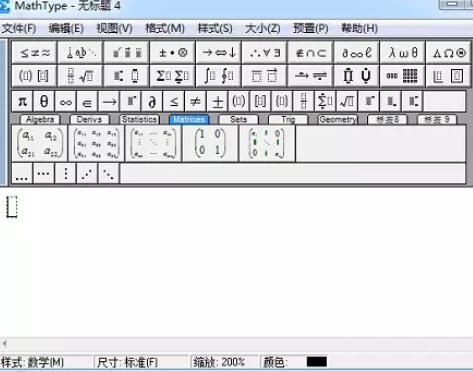This screenshot has height=372, width=473.
Task: Open the subscript and superscript templates palette
Action: [126, 76]
